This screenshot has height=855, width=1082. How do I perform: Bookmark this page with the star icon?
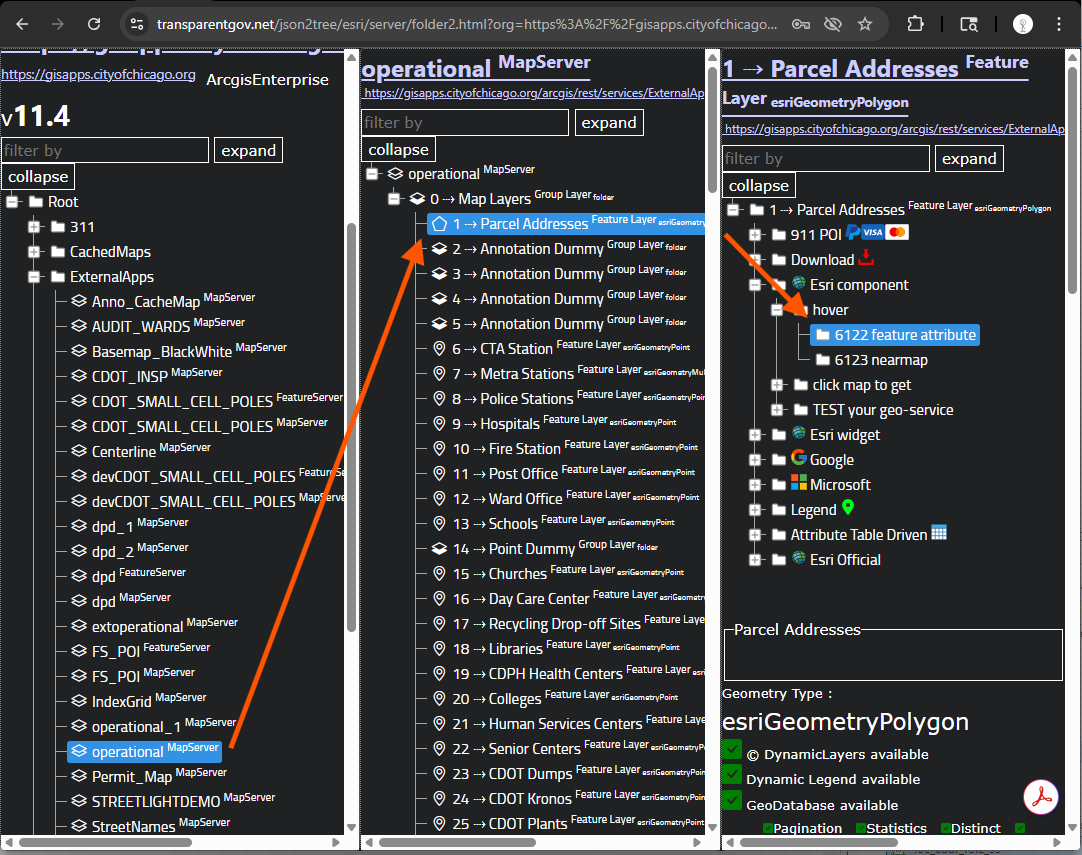click(865, 24)
